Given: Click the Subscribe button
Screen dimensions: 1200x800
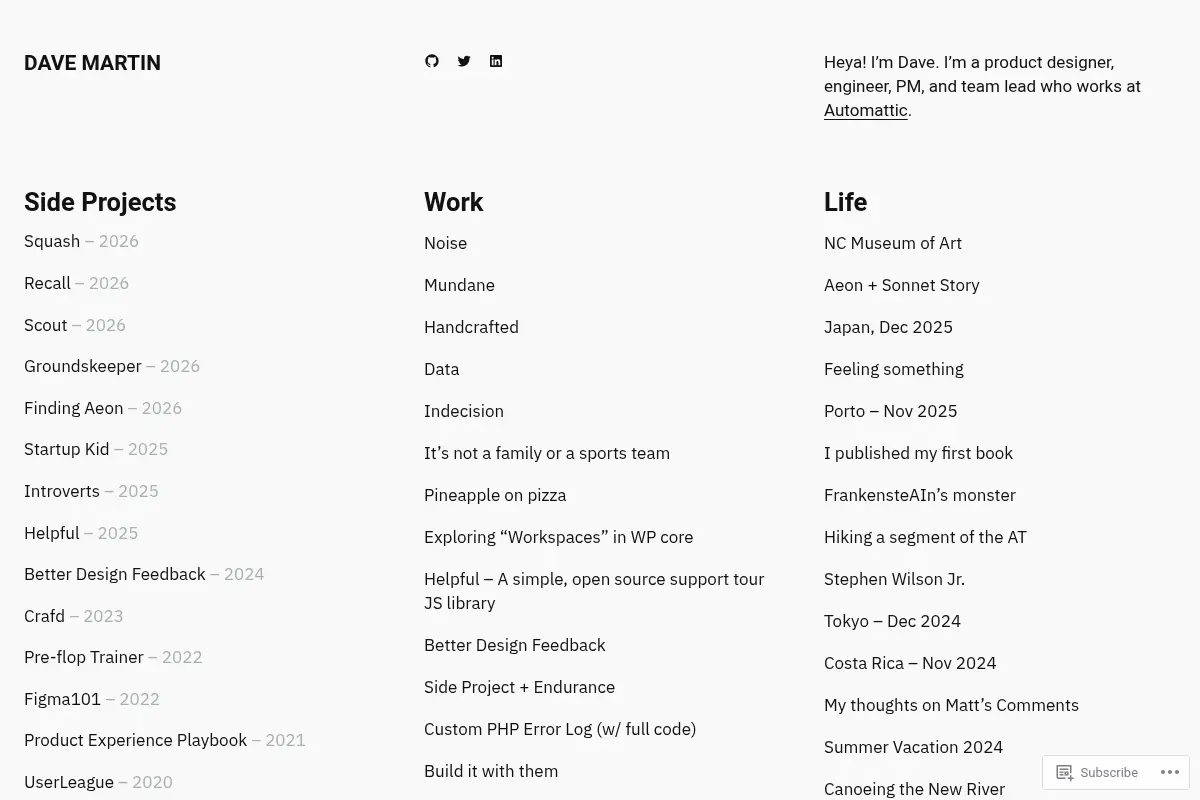Looking at the screenshot, I should (x=1097, y=772).
